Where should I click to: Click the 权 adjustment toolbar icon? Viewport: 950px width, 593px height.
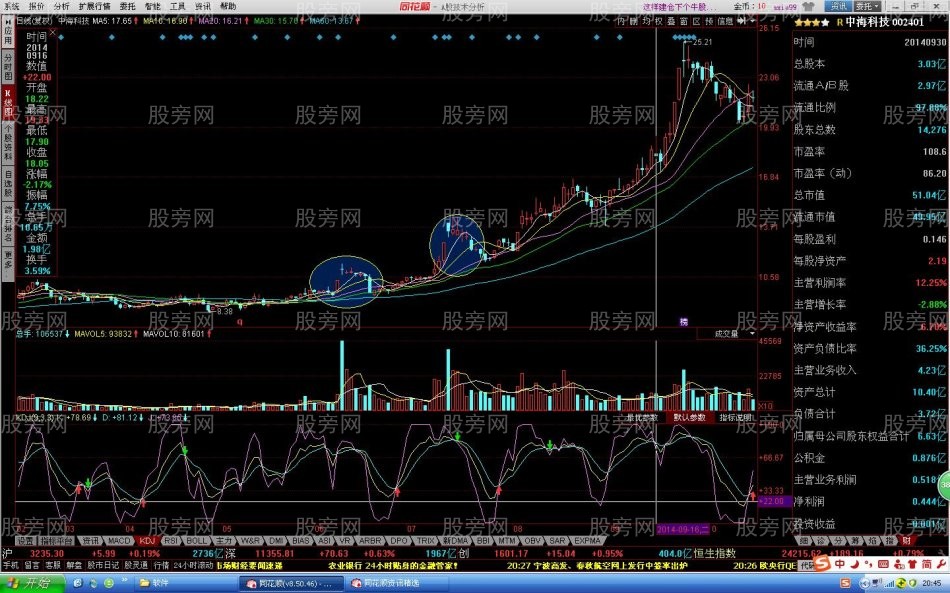click(x=659, y=21)
